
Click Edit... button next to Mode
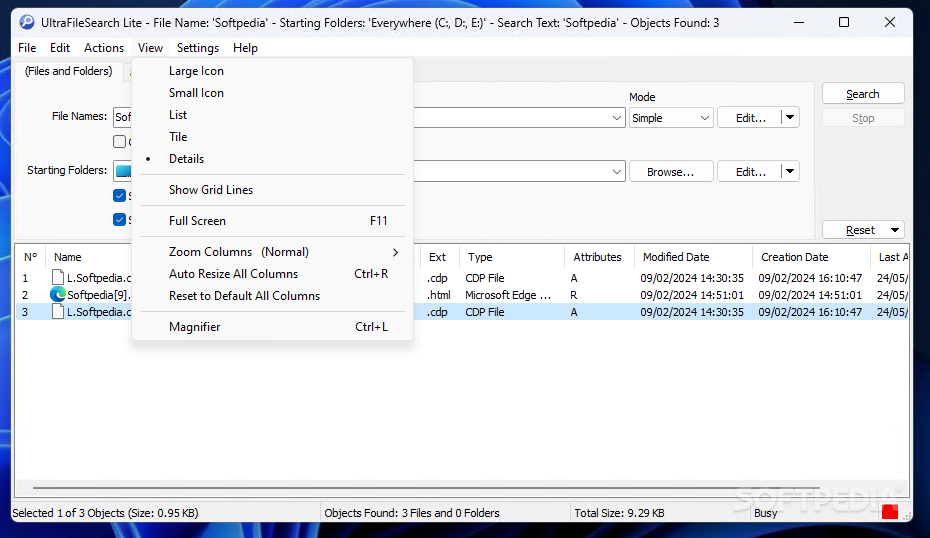[750, 117]
